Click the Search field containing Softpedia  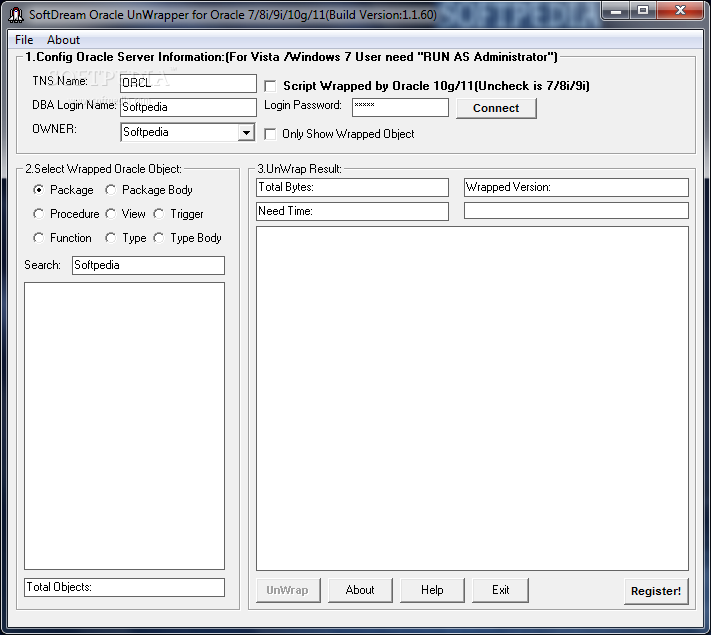coord(148,265)
